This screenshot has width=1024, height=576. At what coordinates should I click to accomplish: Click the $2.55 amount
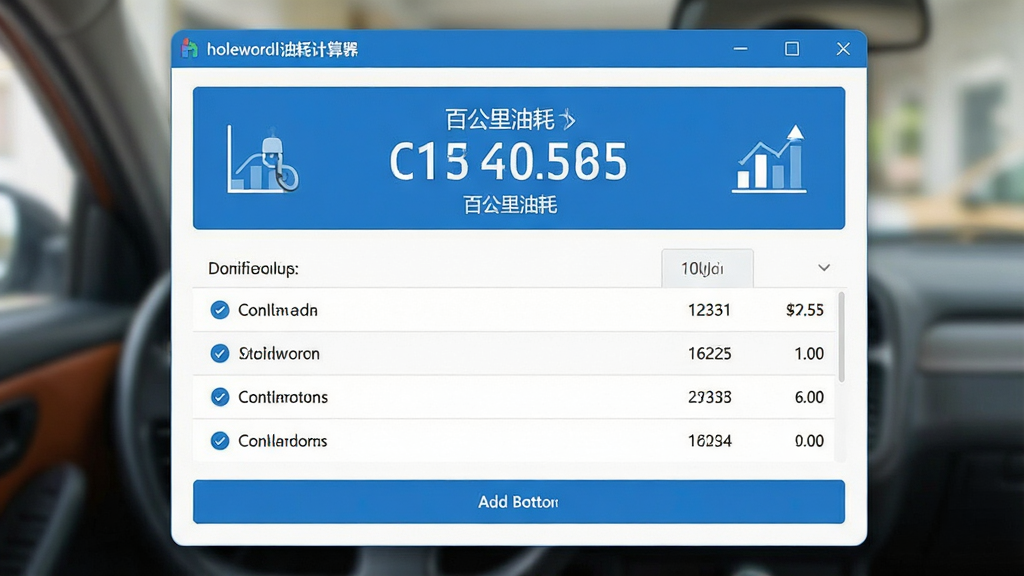[805, 310]
